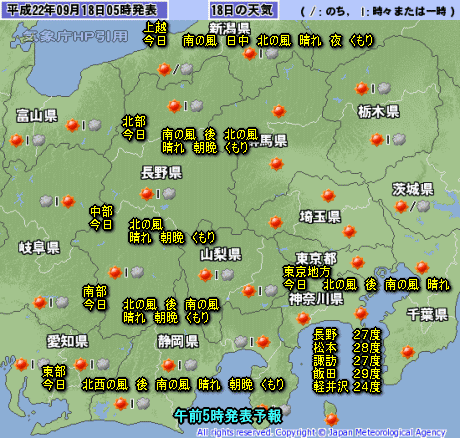Select the sun icon above the 埼玉県 label
Viewport: 460px width, 438px height.
328,196
